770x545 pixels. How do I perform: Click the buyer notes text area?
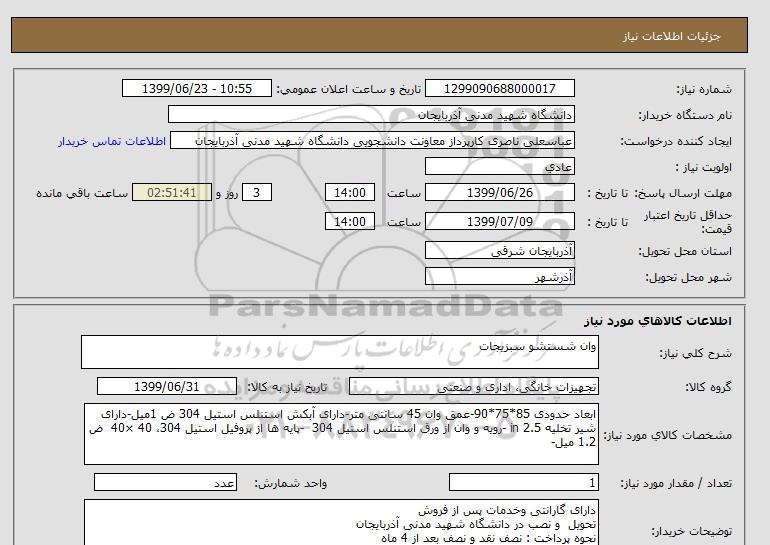(x=341, y=522)
